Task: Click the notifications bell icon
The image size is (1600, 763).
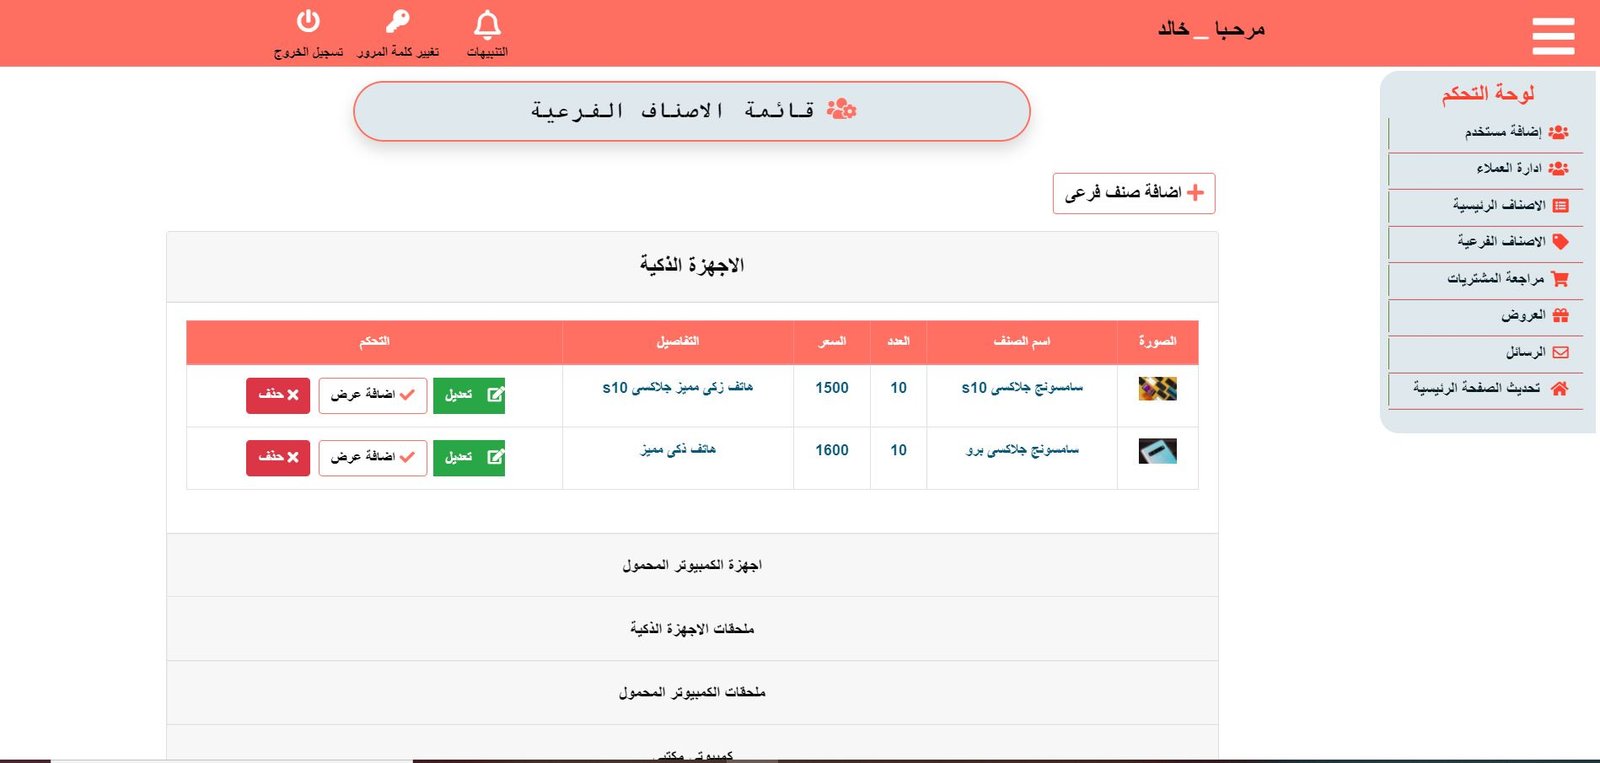Action: [x=487, y=24]
